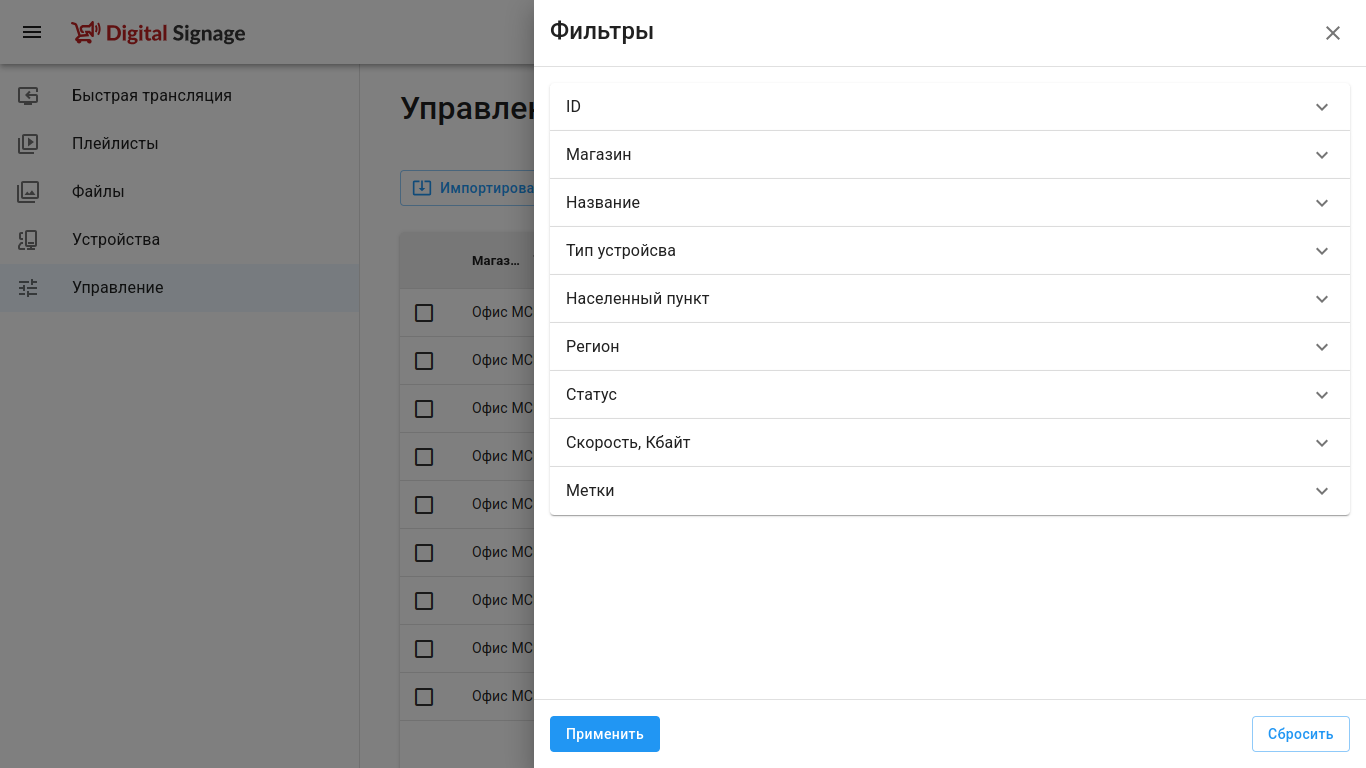Click the Digital Signage logo

coord(158,33)
